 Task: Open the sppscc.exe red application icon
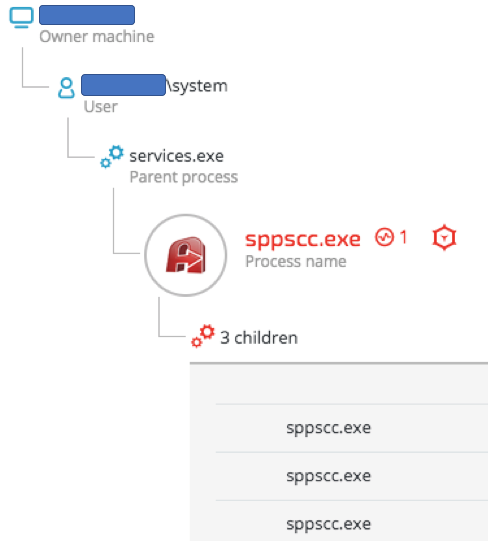[186, 255]
